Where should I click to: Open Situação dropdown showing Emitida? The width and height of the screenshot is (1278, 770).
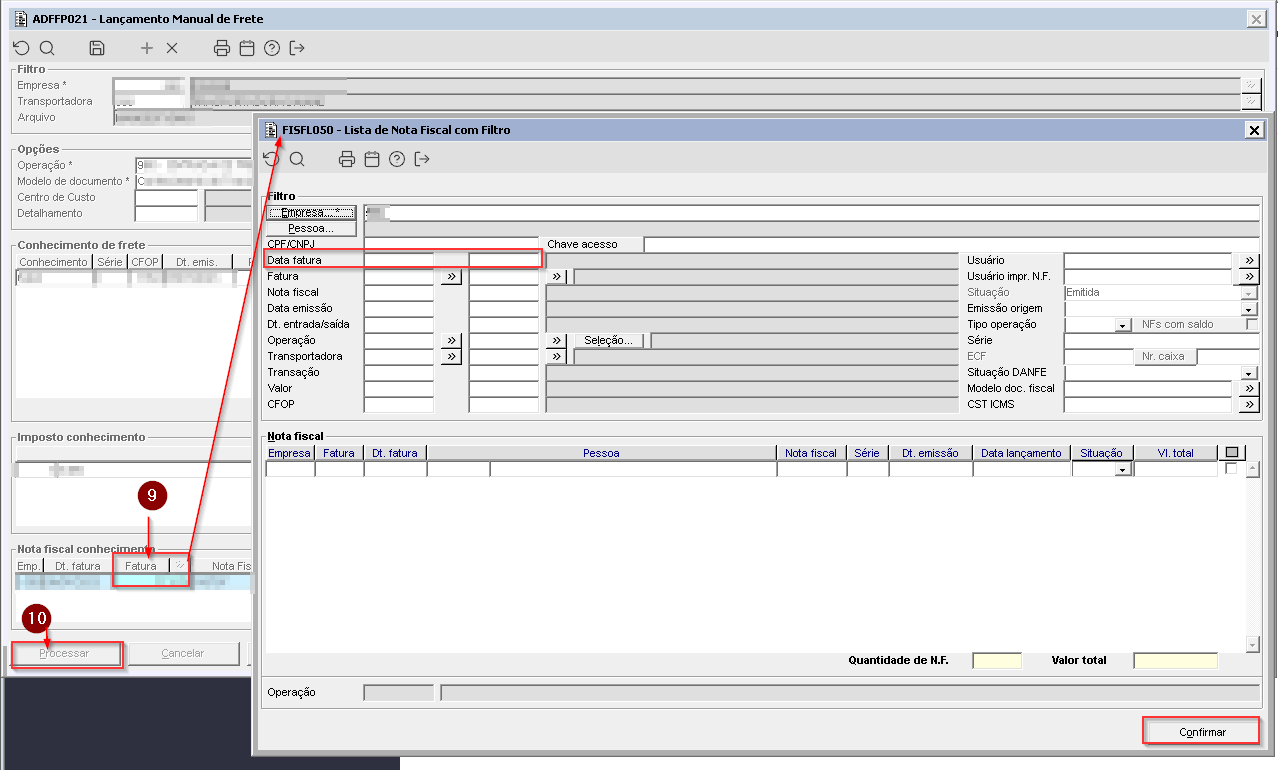(x=1249, y=292)
